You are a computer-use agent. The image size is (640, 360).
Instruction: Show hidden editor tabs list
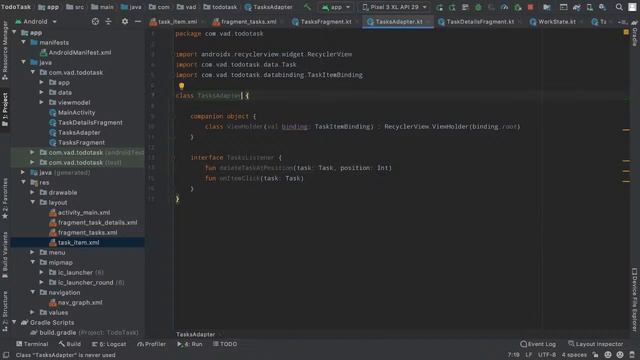click(x=622, y=22)
